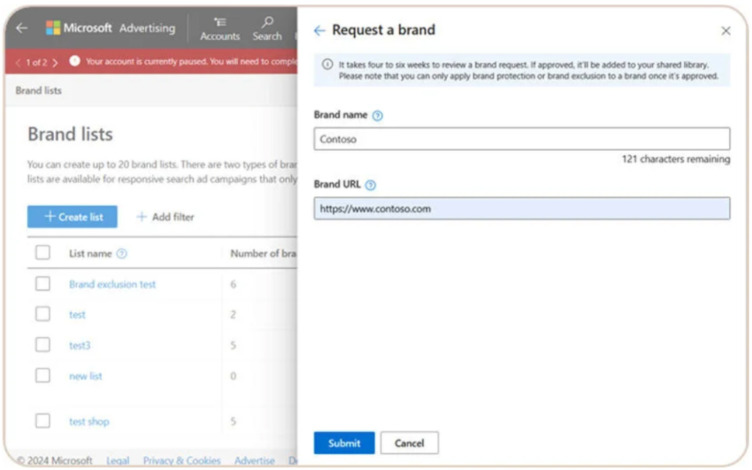Viewport: 752px width, 470px height.
Task: Open the Advertise footer link
Action: coord(255,461)
